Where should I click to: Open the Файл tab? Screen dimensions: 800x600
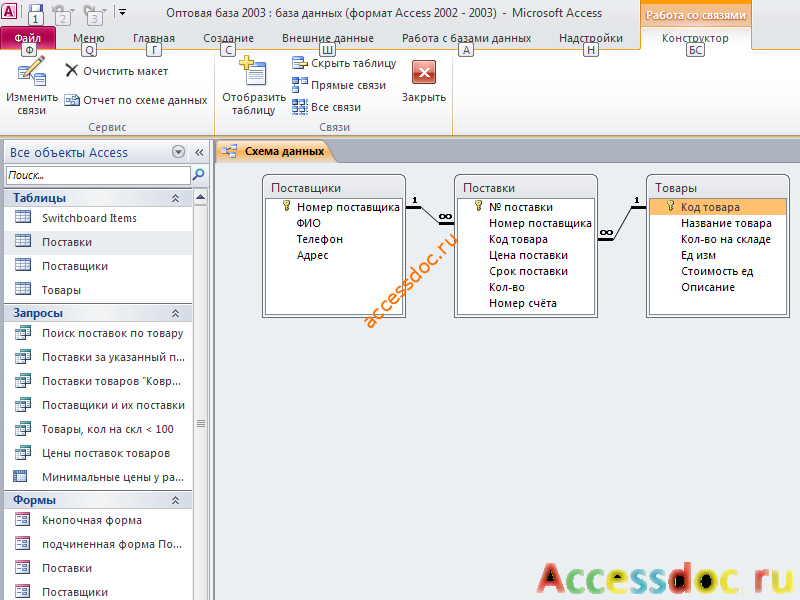[x=28, y=38]
